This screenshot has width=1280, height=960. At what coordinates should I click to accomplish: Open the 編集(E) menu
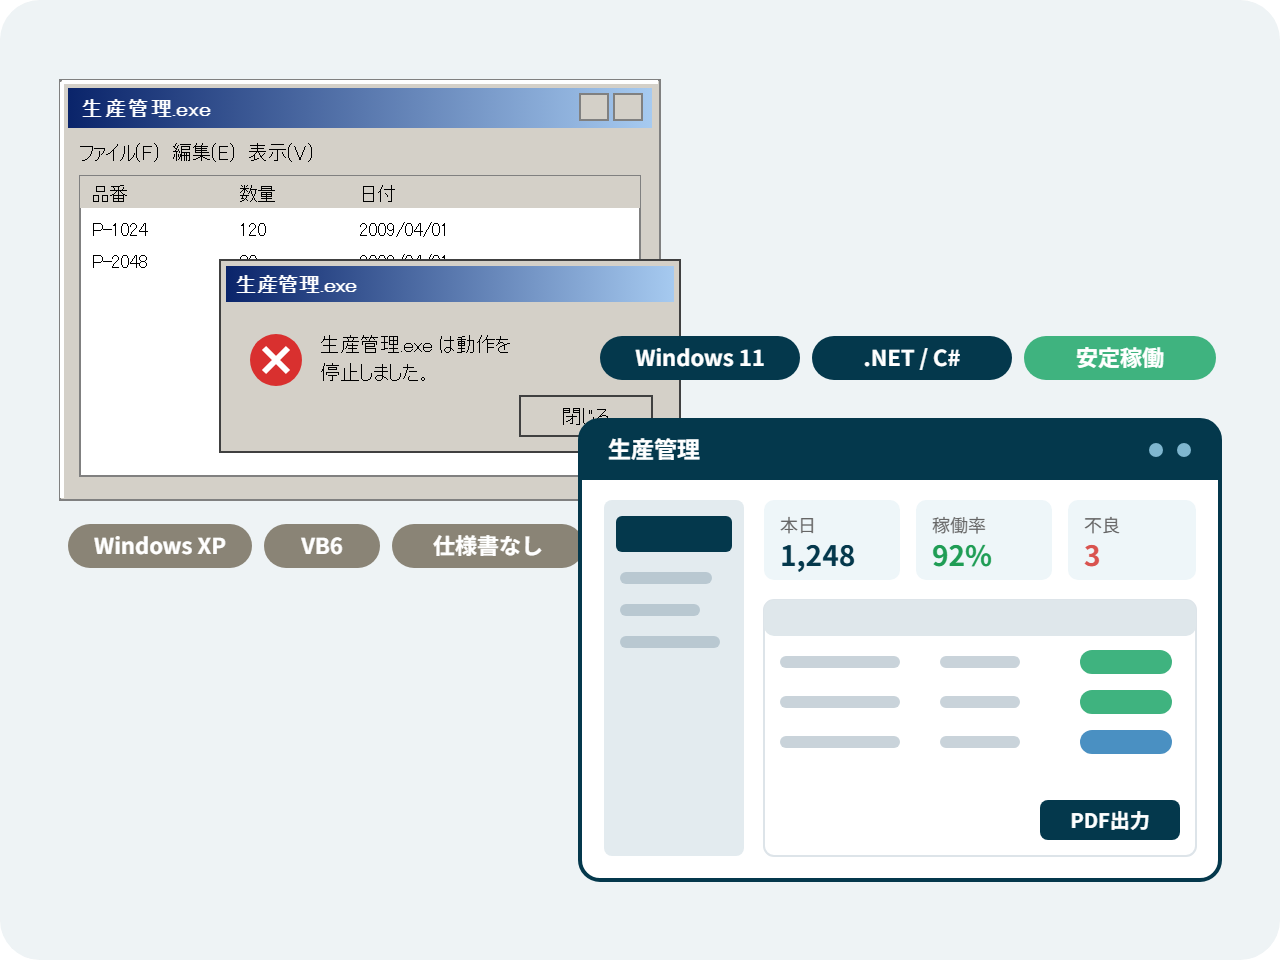click(203, 152)
